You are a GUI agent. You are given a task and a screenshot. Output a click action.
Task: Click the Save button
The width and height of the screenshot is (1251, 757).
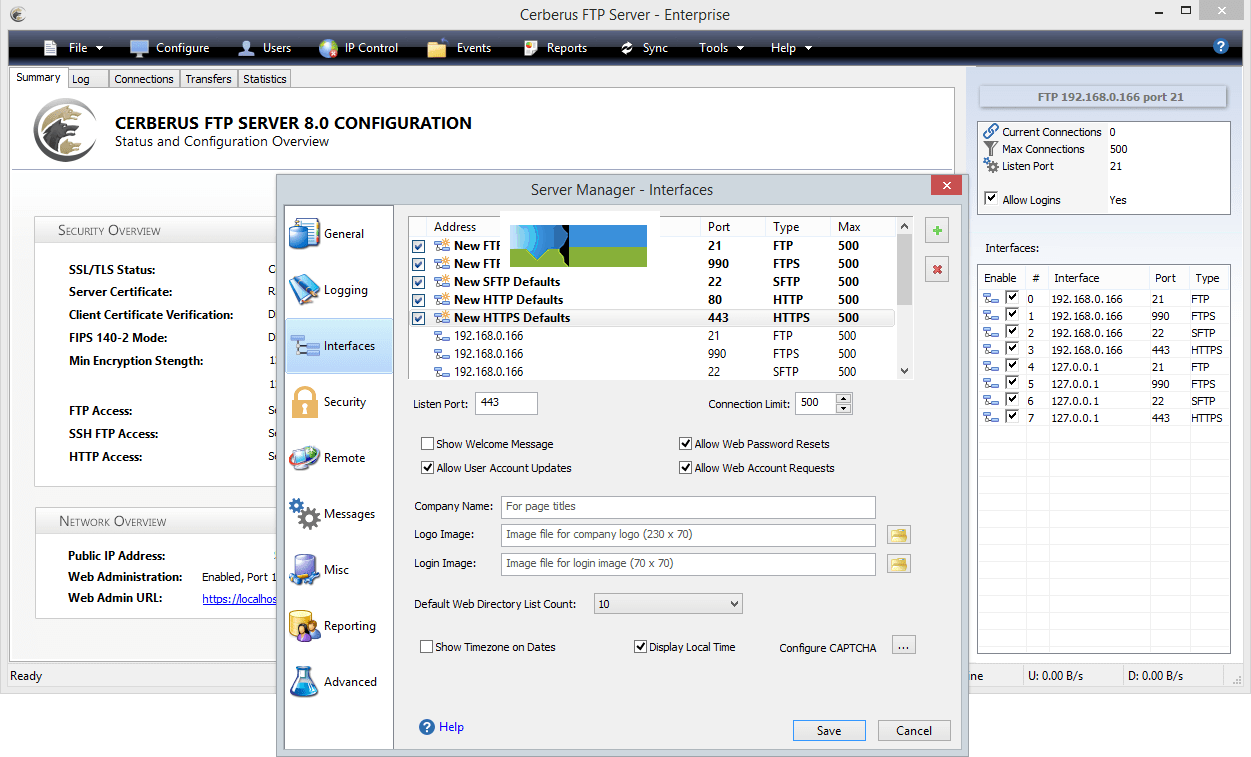coord(829,730)
